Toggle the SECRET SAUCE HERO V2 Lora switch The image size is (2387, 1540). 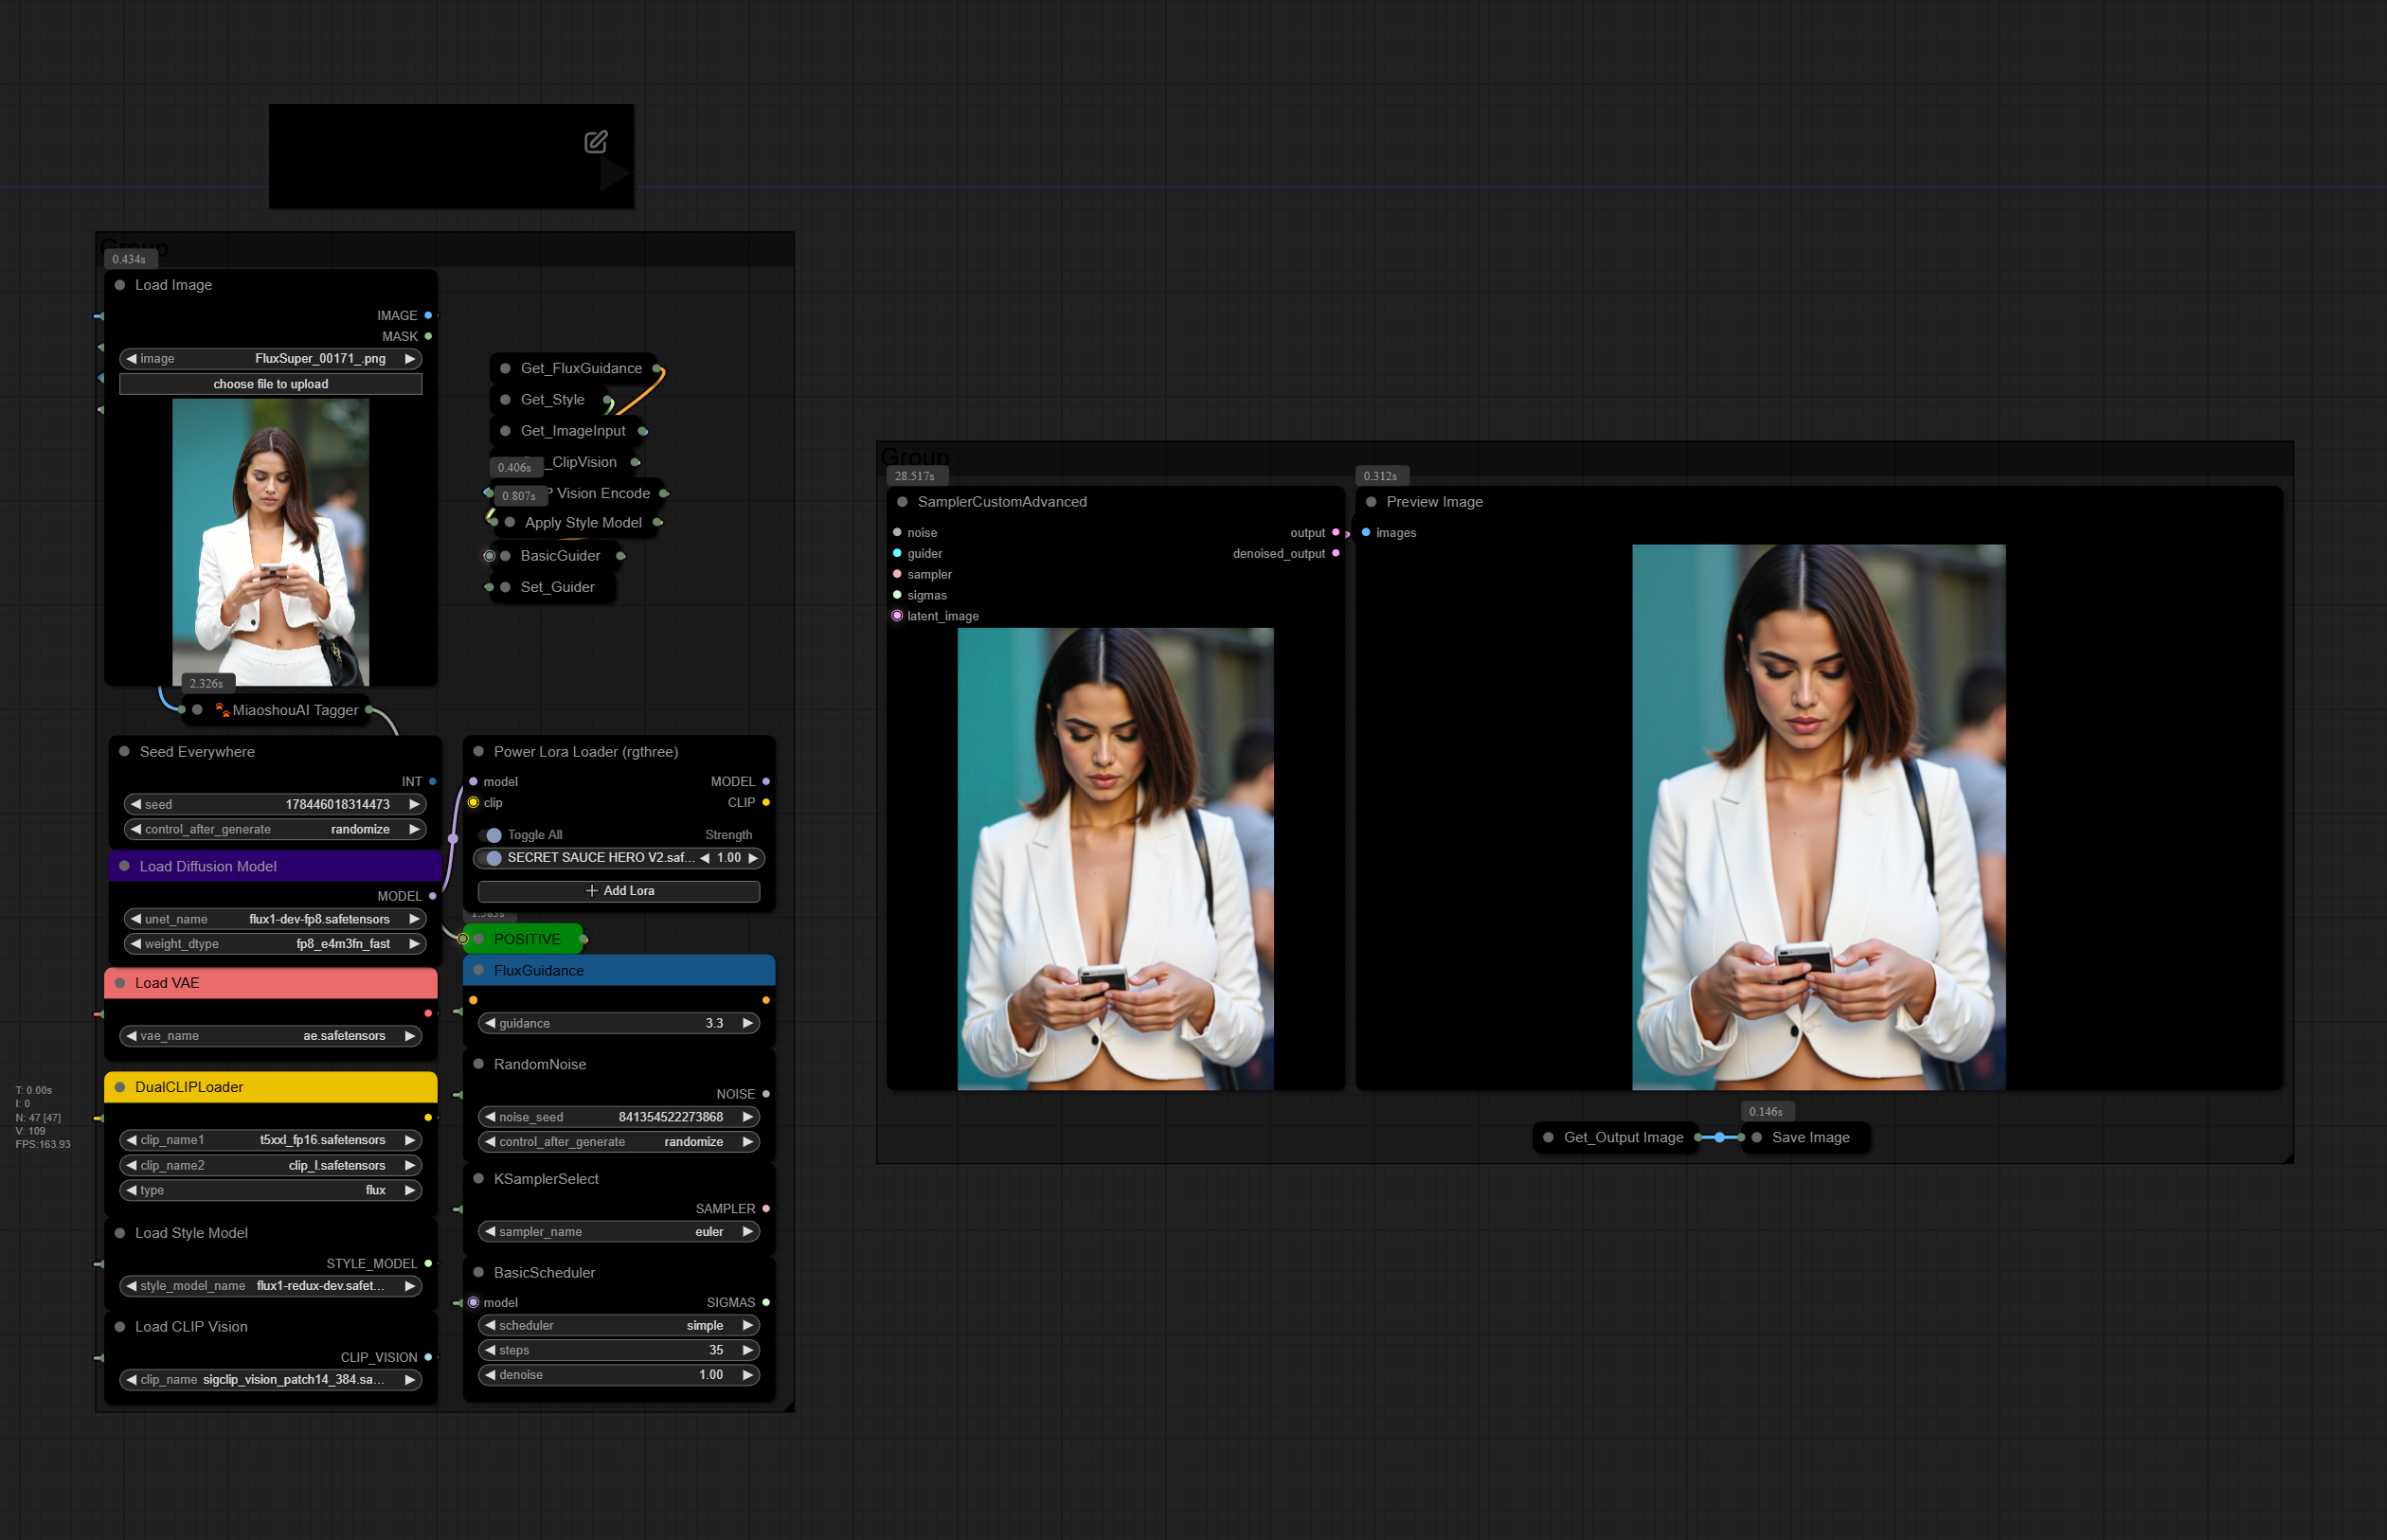[491, 858]
